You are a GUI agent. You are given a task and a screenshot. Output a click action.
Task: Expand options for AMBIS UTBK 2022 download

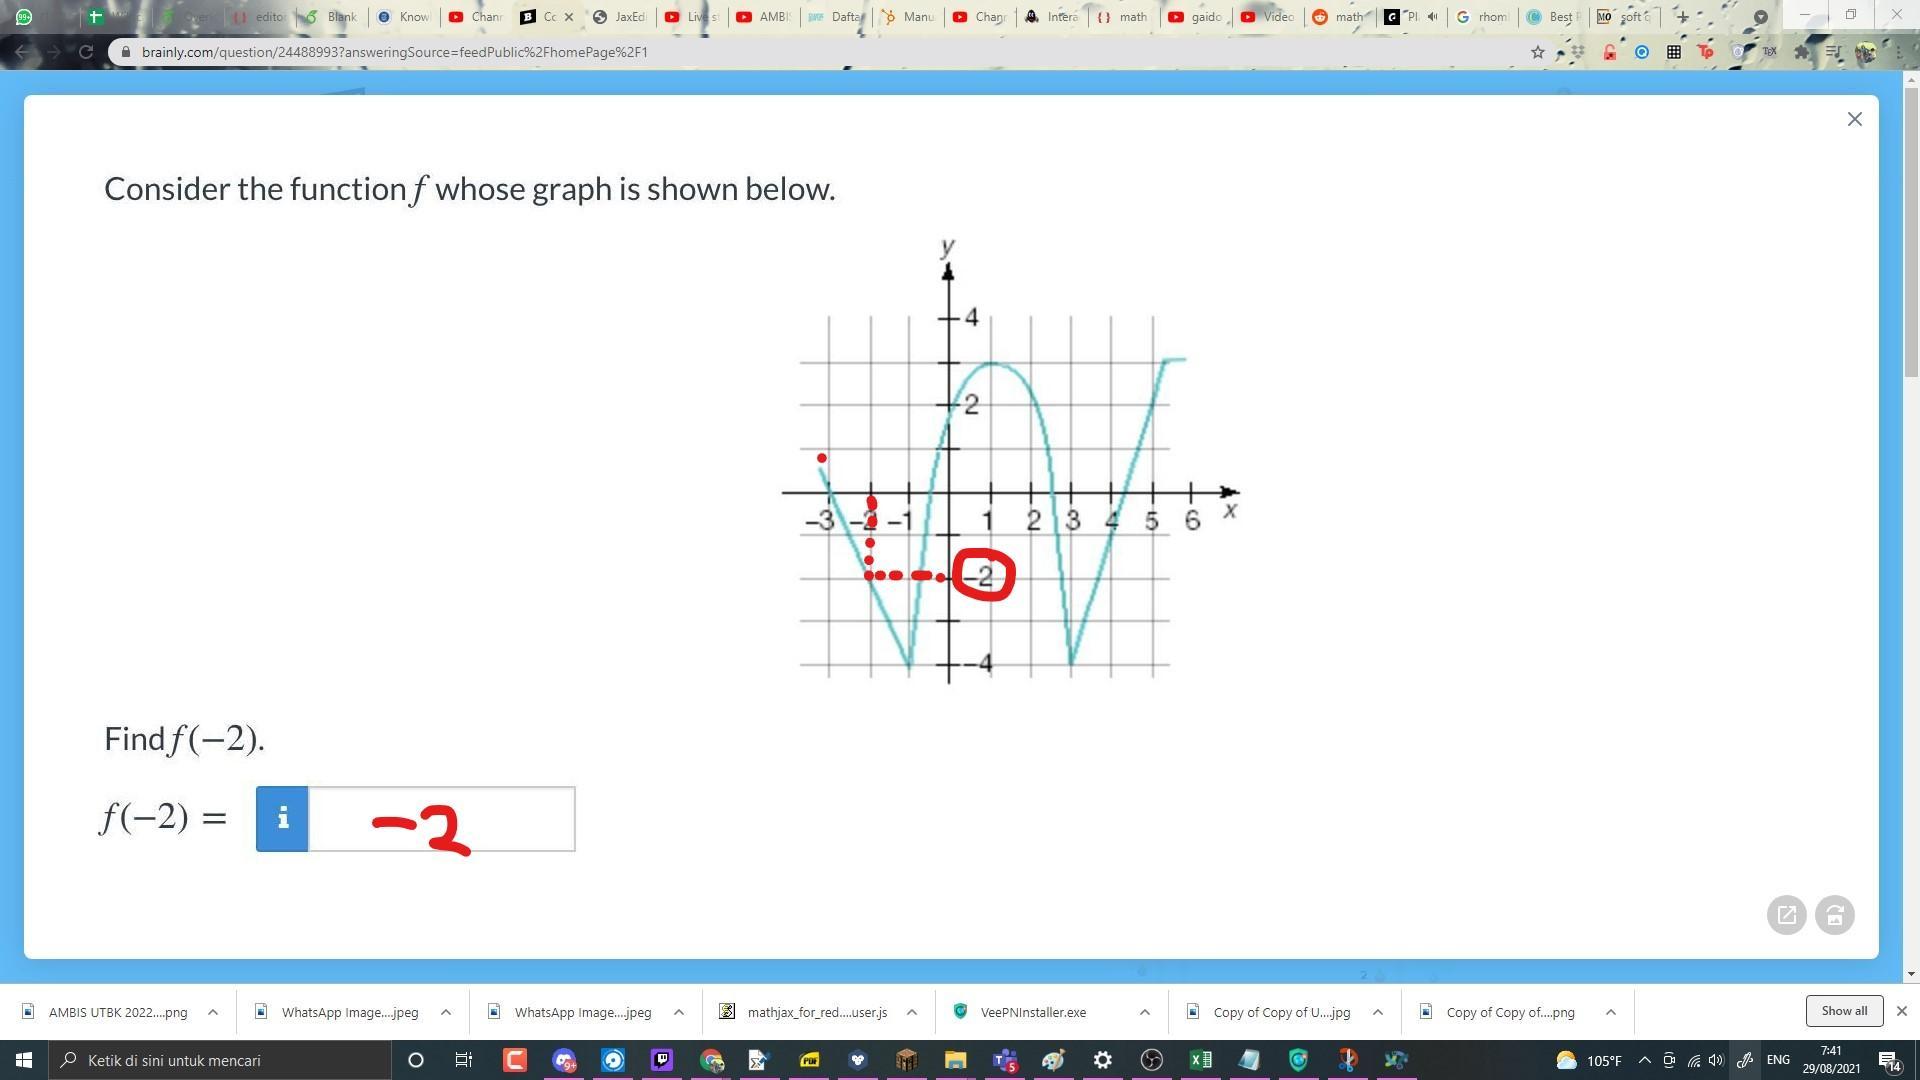[x=212, y=1012]
